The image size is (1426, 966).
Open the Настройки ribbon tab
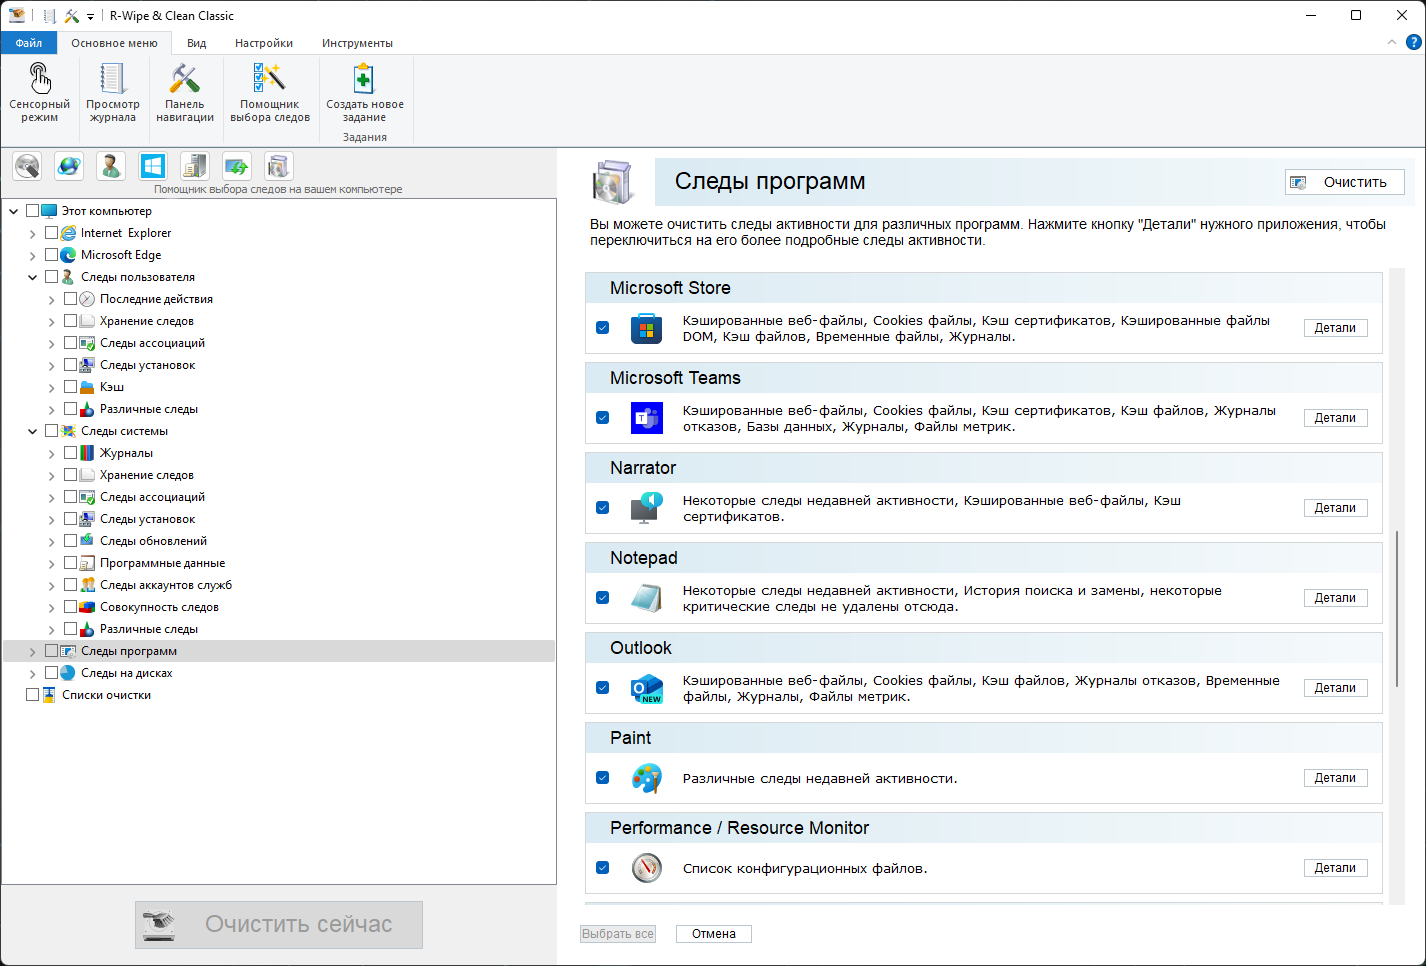[x=264, y=43]
